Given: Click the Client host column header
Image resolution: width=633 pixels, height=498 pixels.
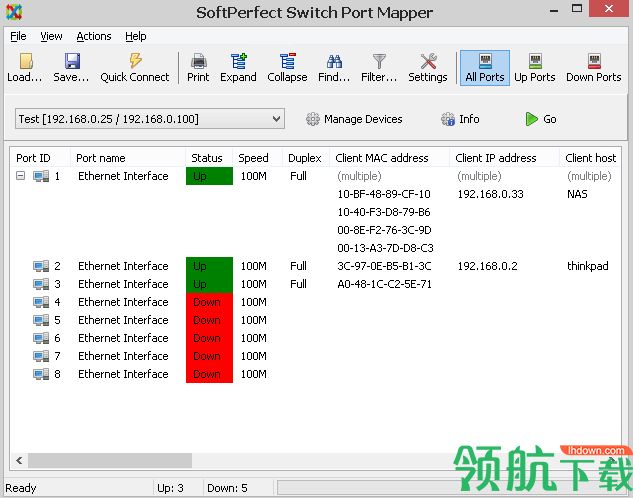Looking at the screenshot, I should click(x=591, y=158).
